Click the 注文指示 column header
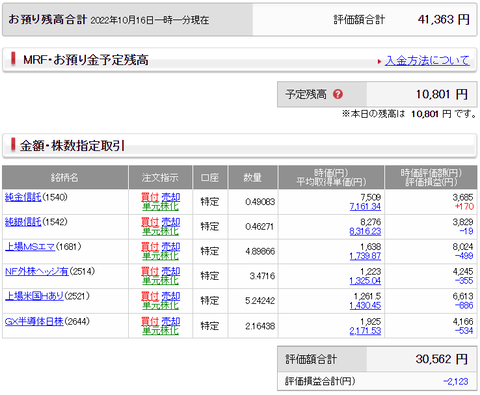 (160, 177)
